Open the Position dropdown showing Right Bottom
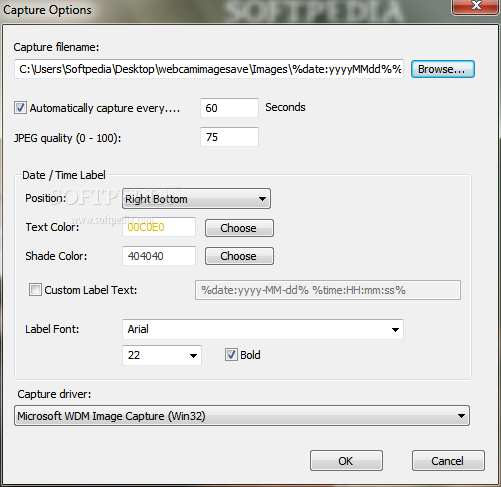This screenshot has height=487, width=501. click(x=196, y=199)
